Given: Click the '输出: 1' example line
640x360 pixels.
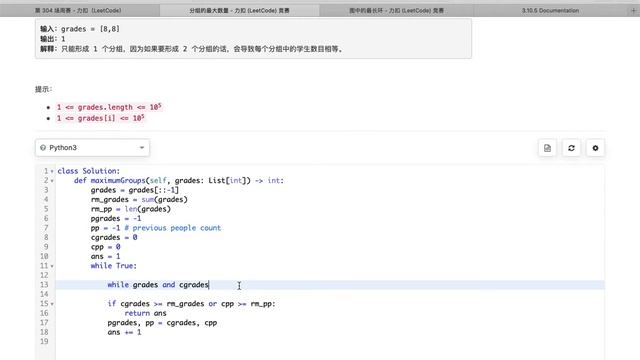Looking at the screenshot, I should click(x=53, y=39).
